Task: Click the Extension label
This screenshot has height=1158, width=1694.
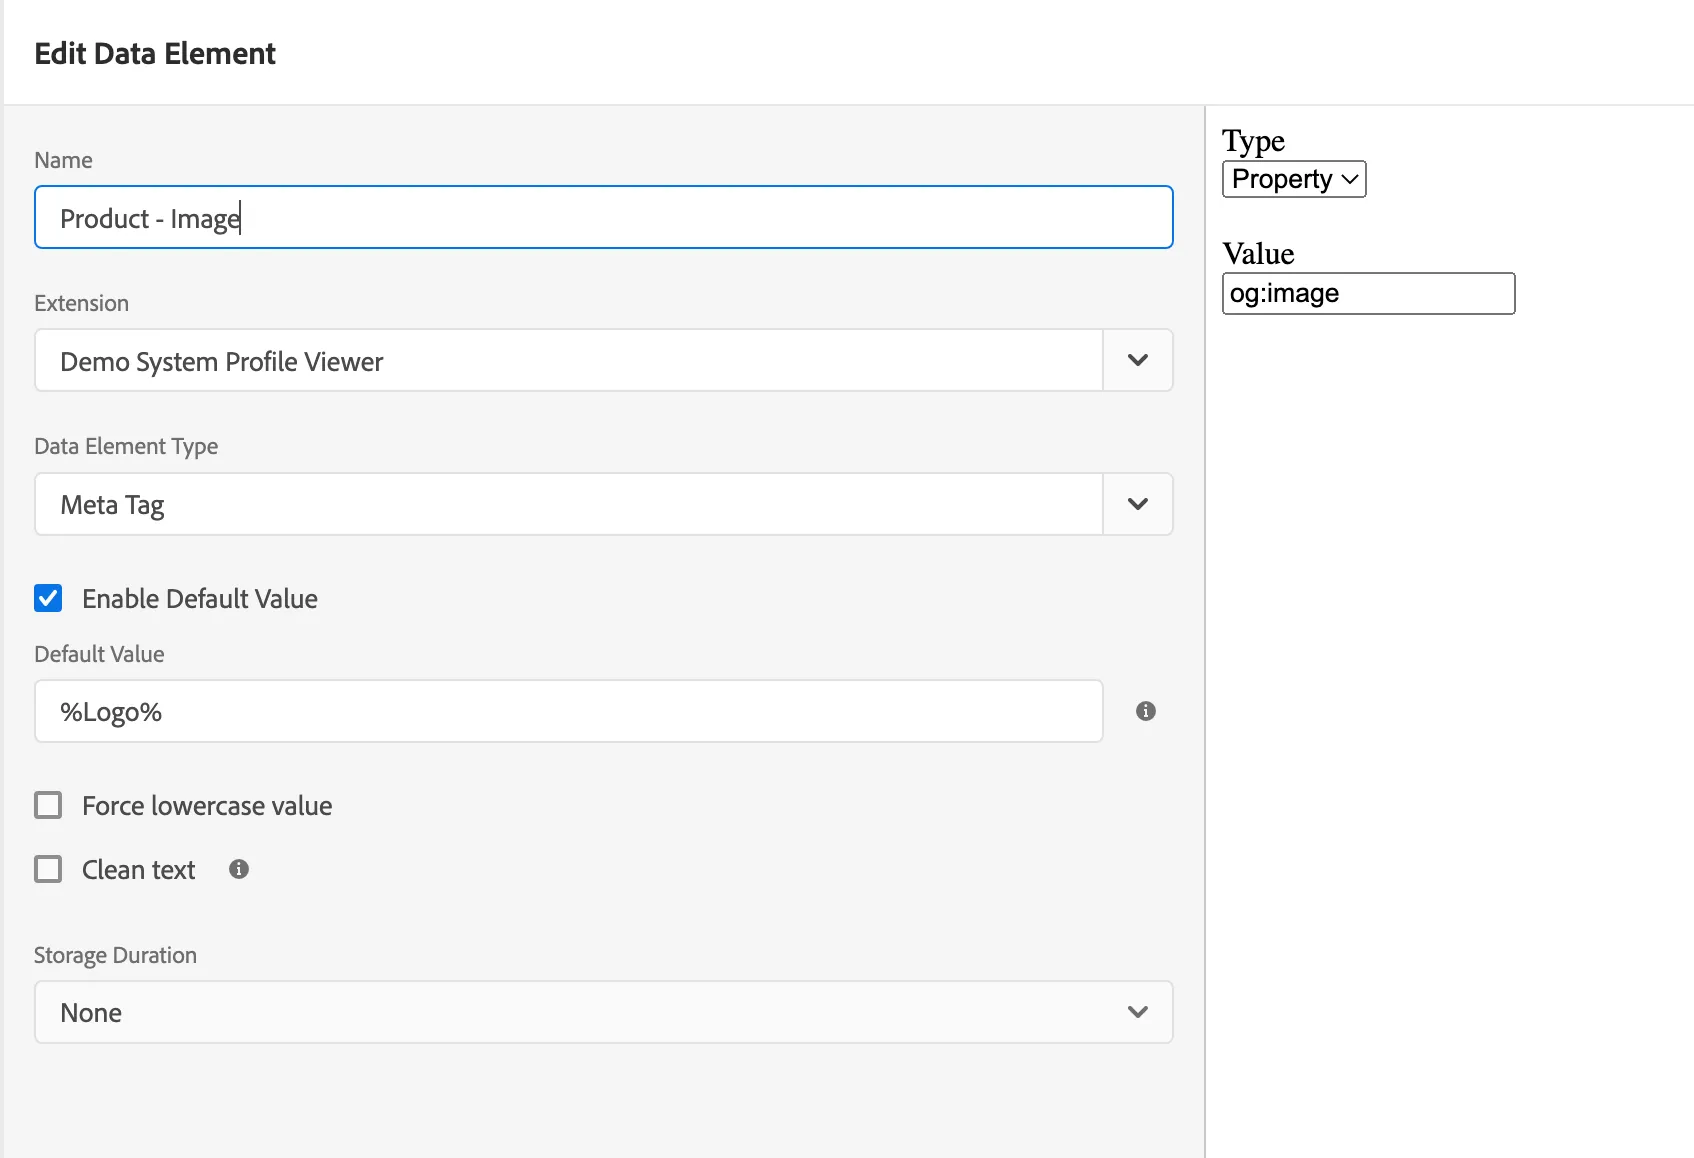Action: (x=81, y=303)
